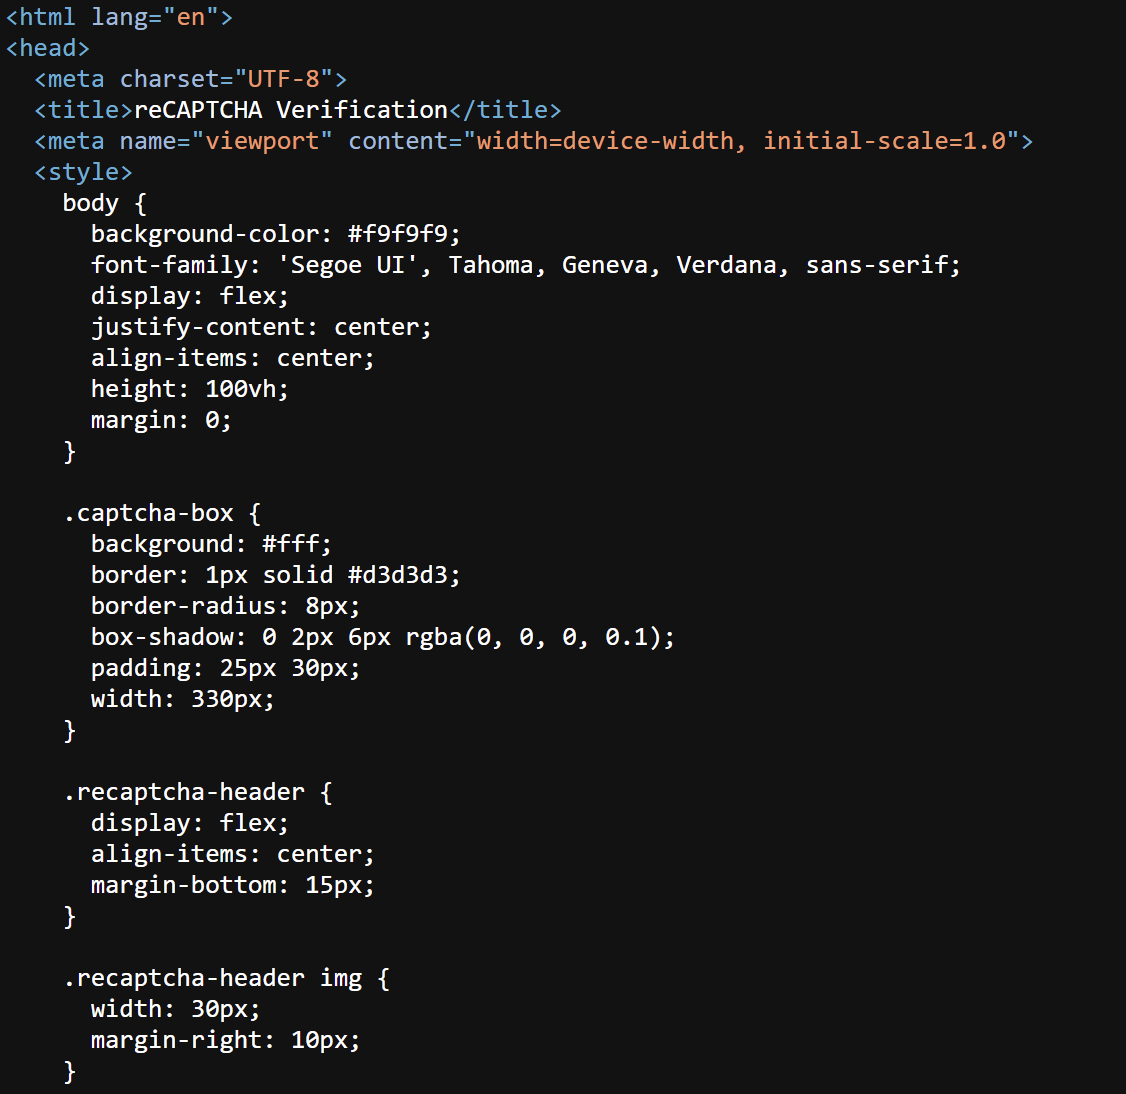Click the font-family declaration line
Image resolution: width=1126 pixels, height=1094 pixels.
coord(525,265)
